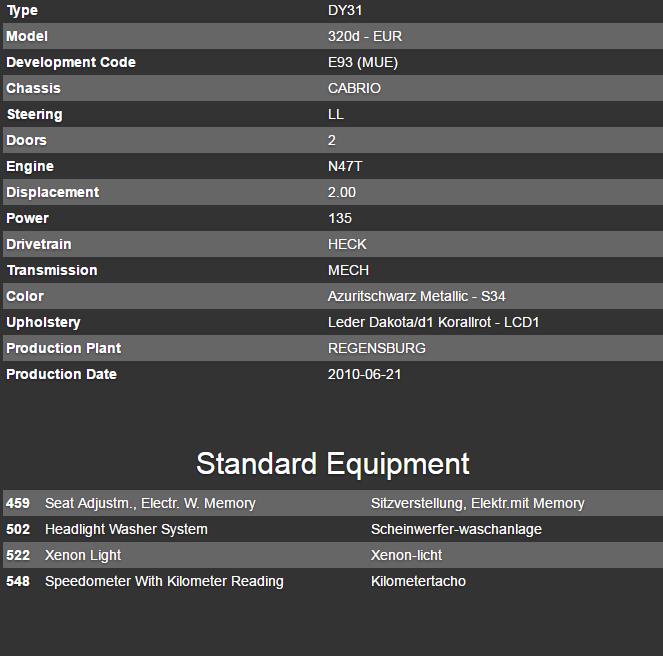The height and width of the screenshot is (656, 663).
Task: Select the chassis value CABRIO
Action: (x=354, y=88)
